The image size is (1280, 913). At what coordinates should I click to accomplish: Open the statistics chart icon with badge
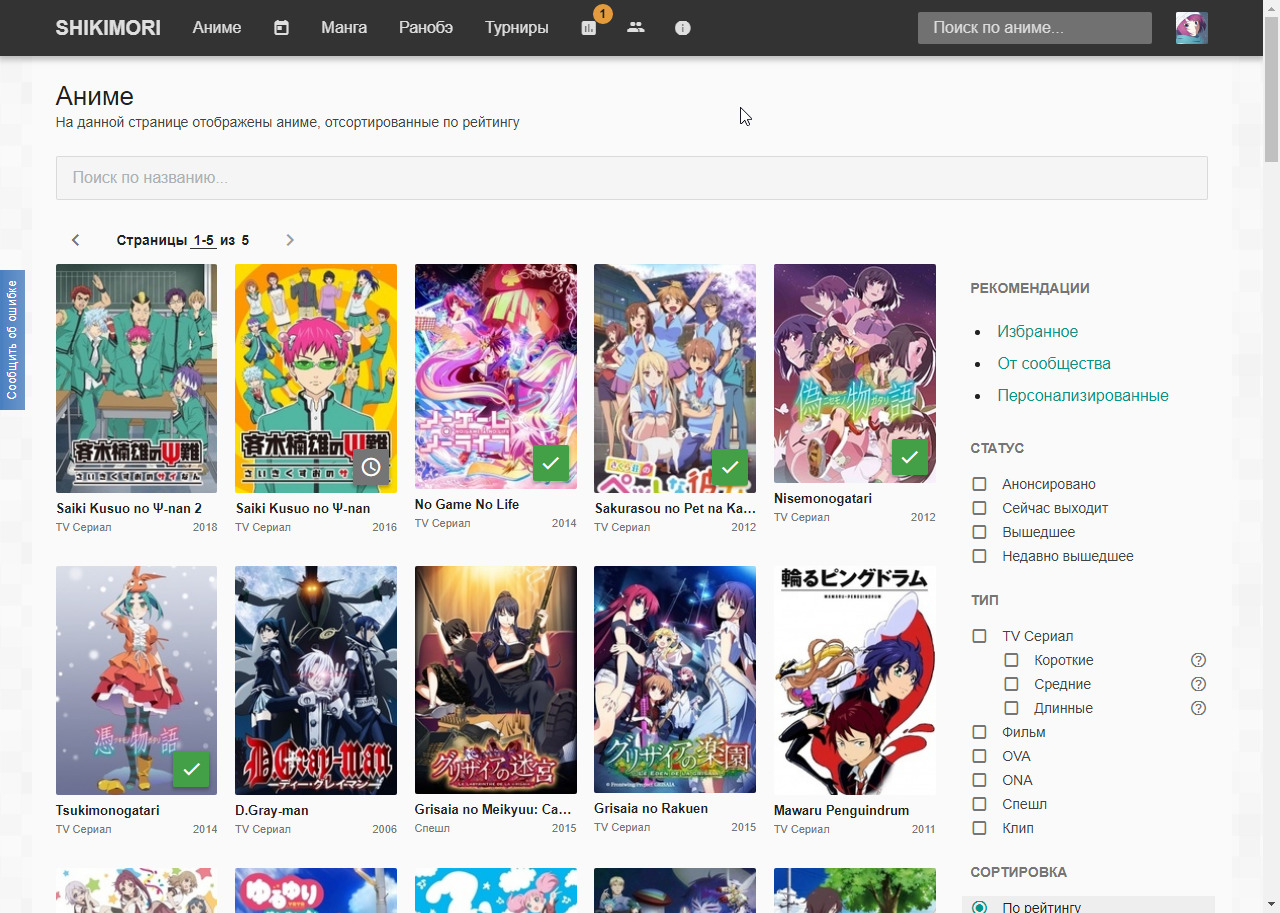pos(589,28)
